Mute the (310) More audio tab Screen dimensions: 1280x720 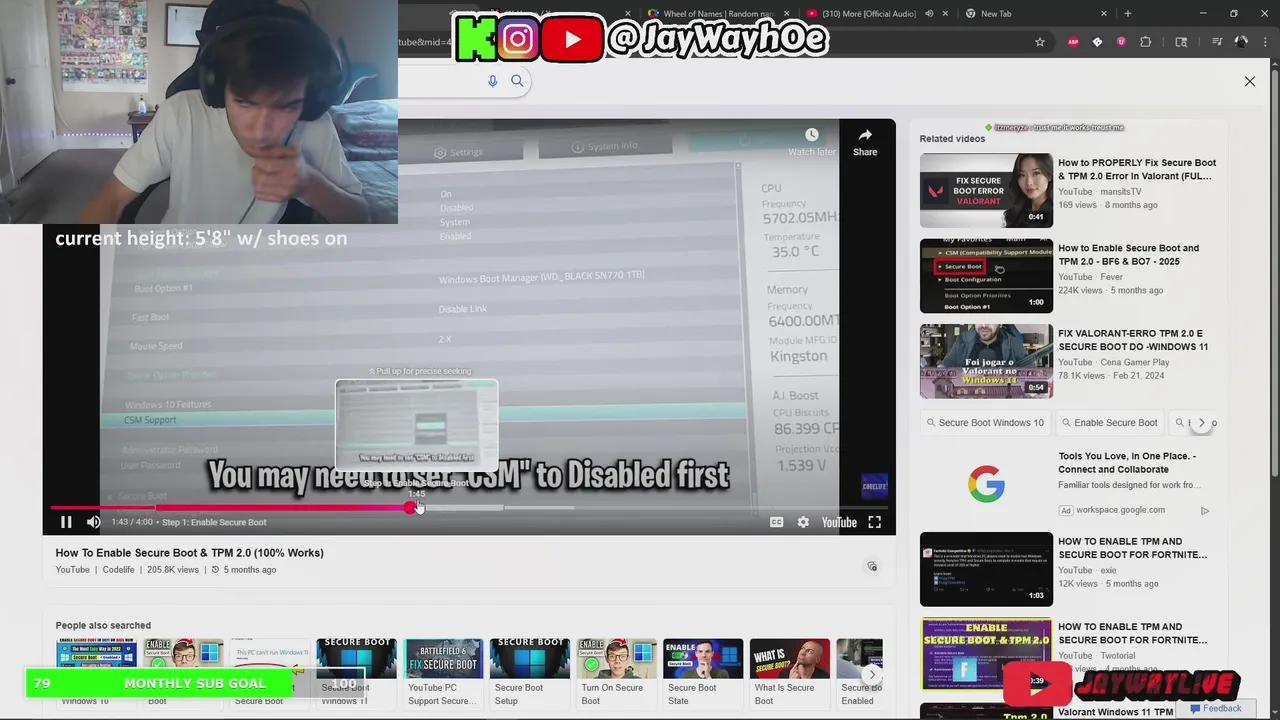coord(929,14)
